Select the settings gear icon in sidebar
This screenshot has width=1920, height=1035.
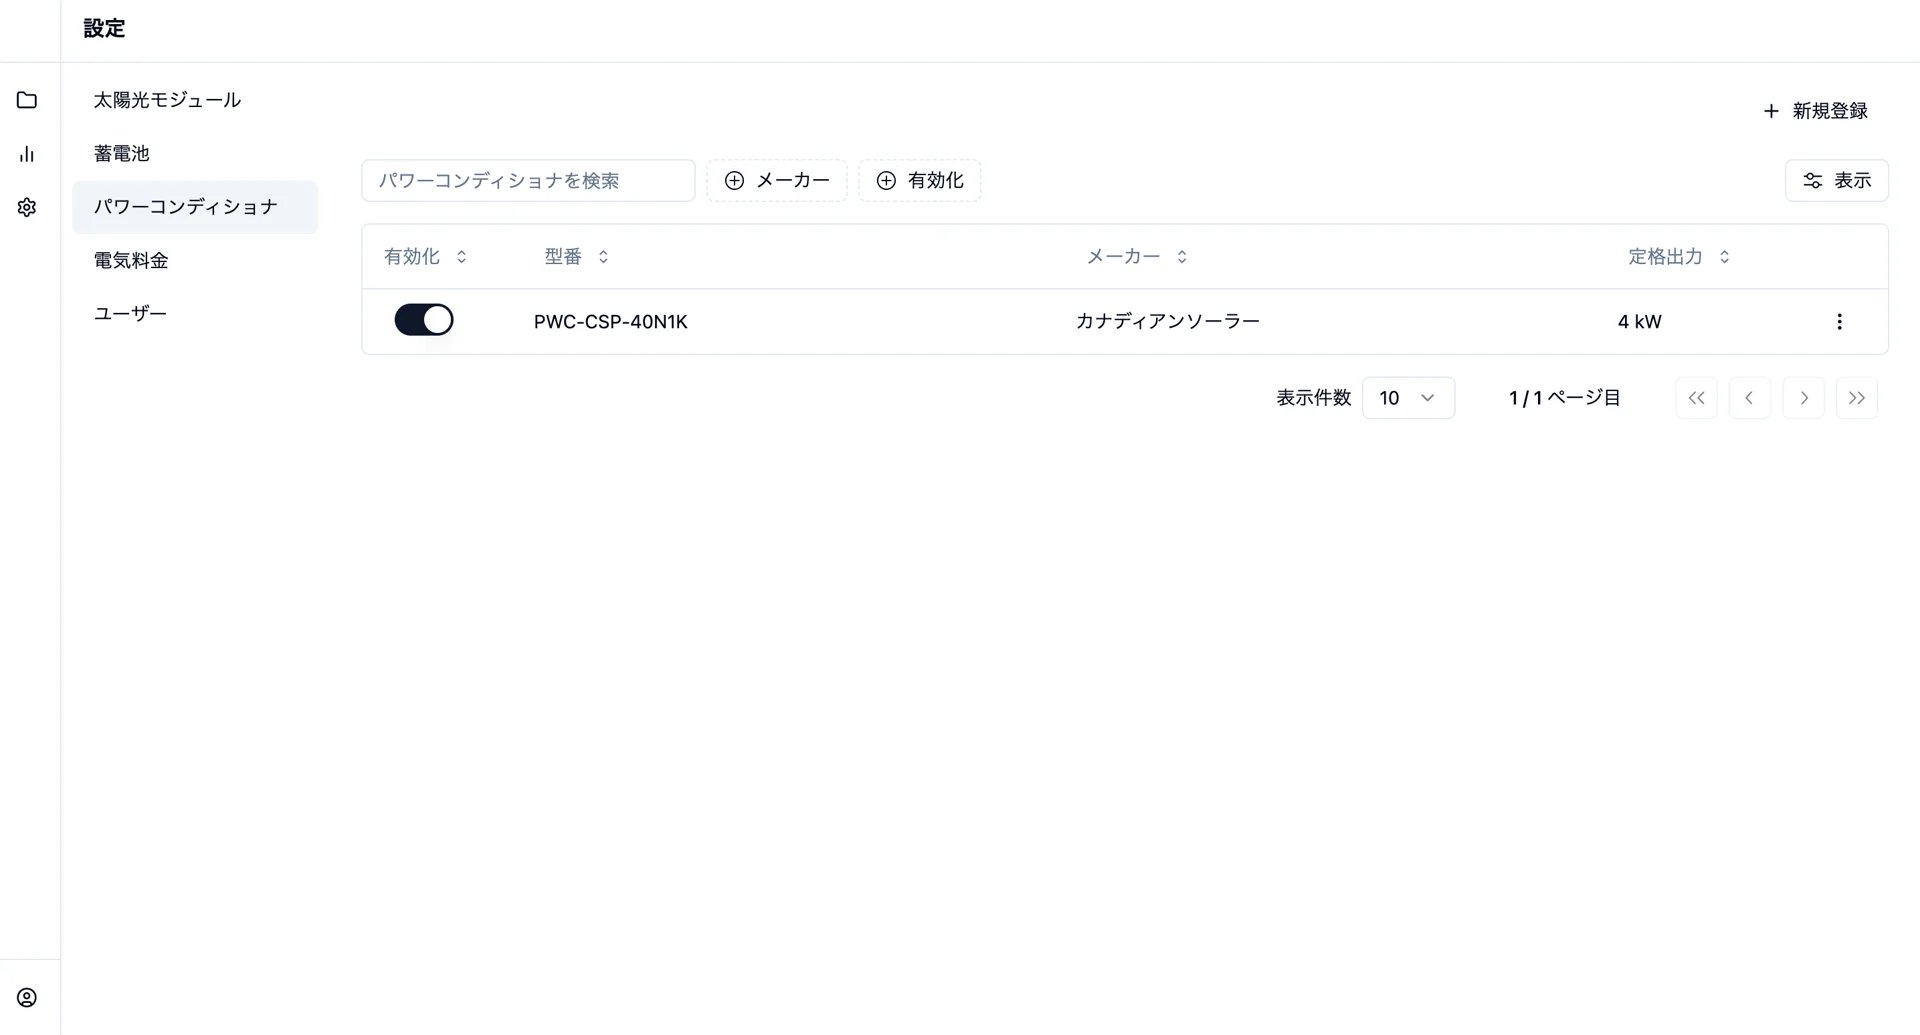(x=27, y=207)
